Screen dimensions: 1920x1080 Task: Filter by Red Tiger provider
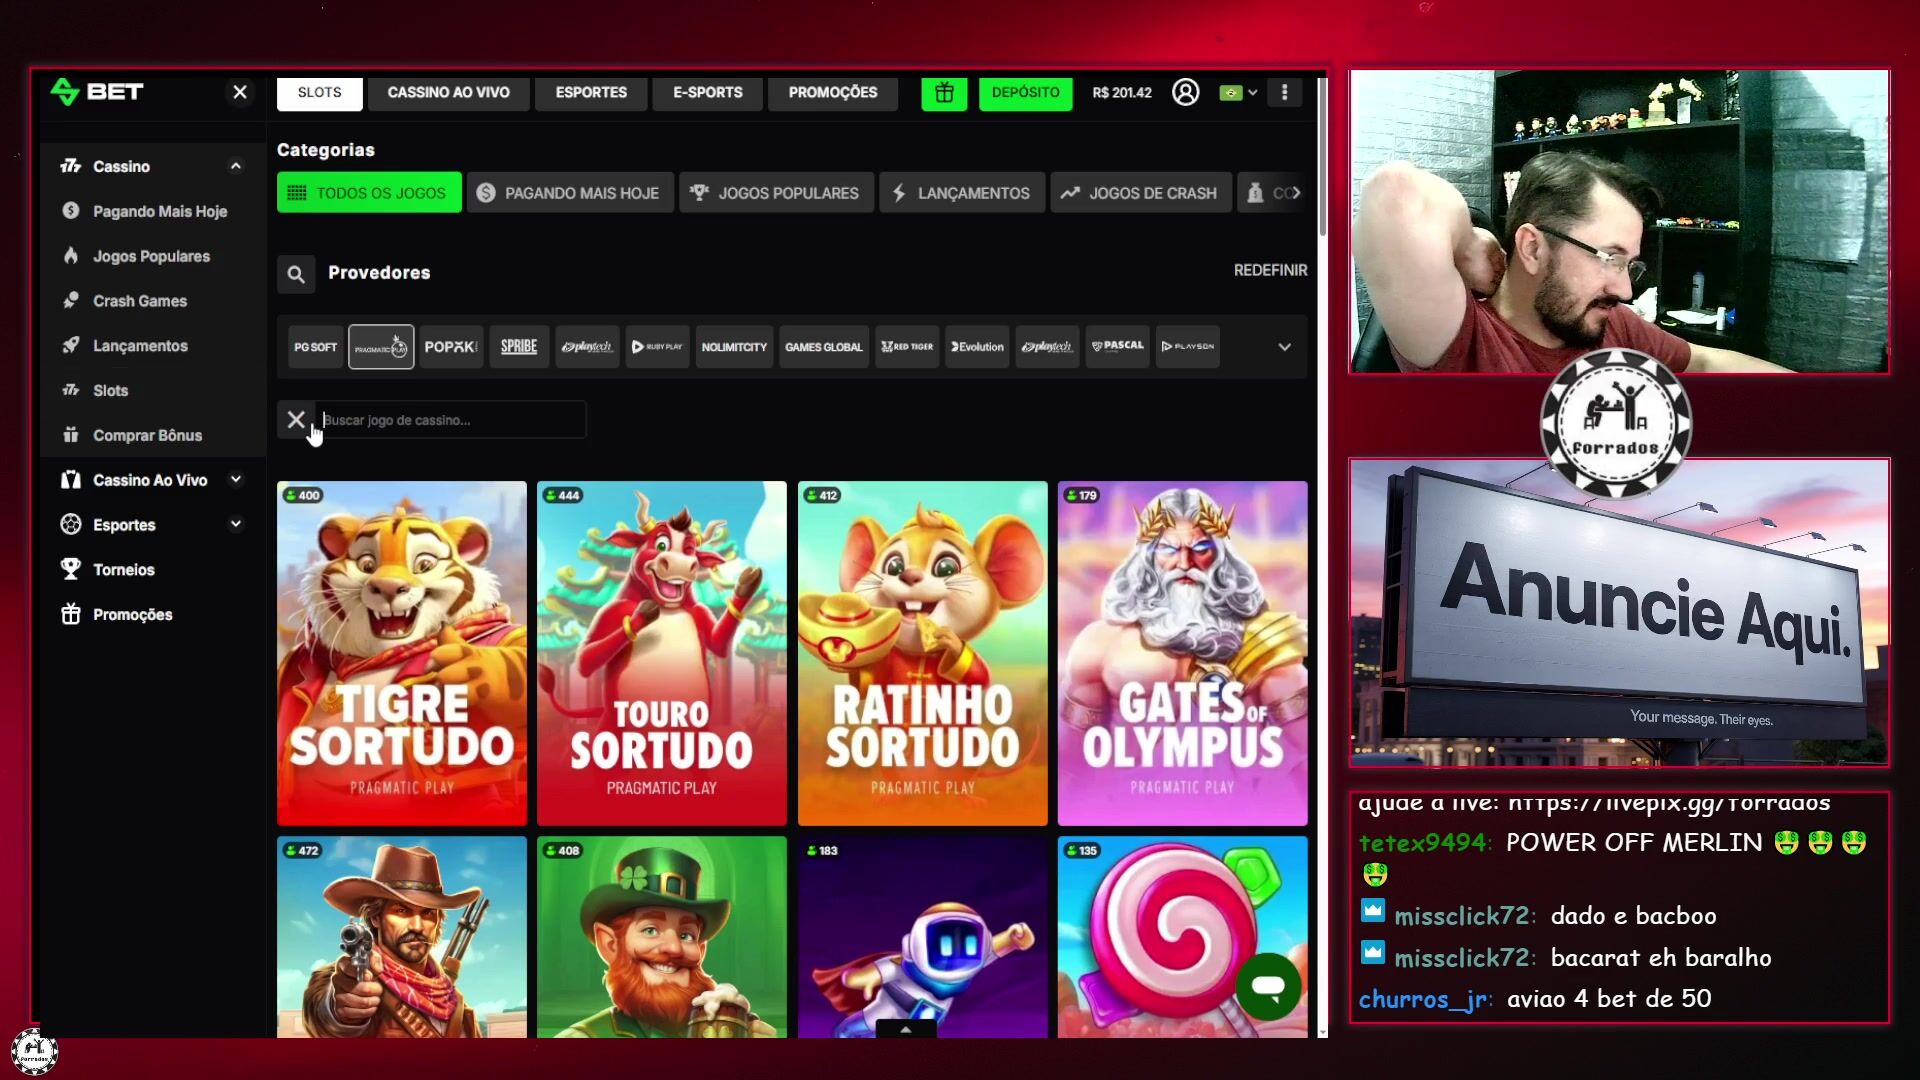coord(907,347)
